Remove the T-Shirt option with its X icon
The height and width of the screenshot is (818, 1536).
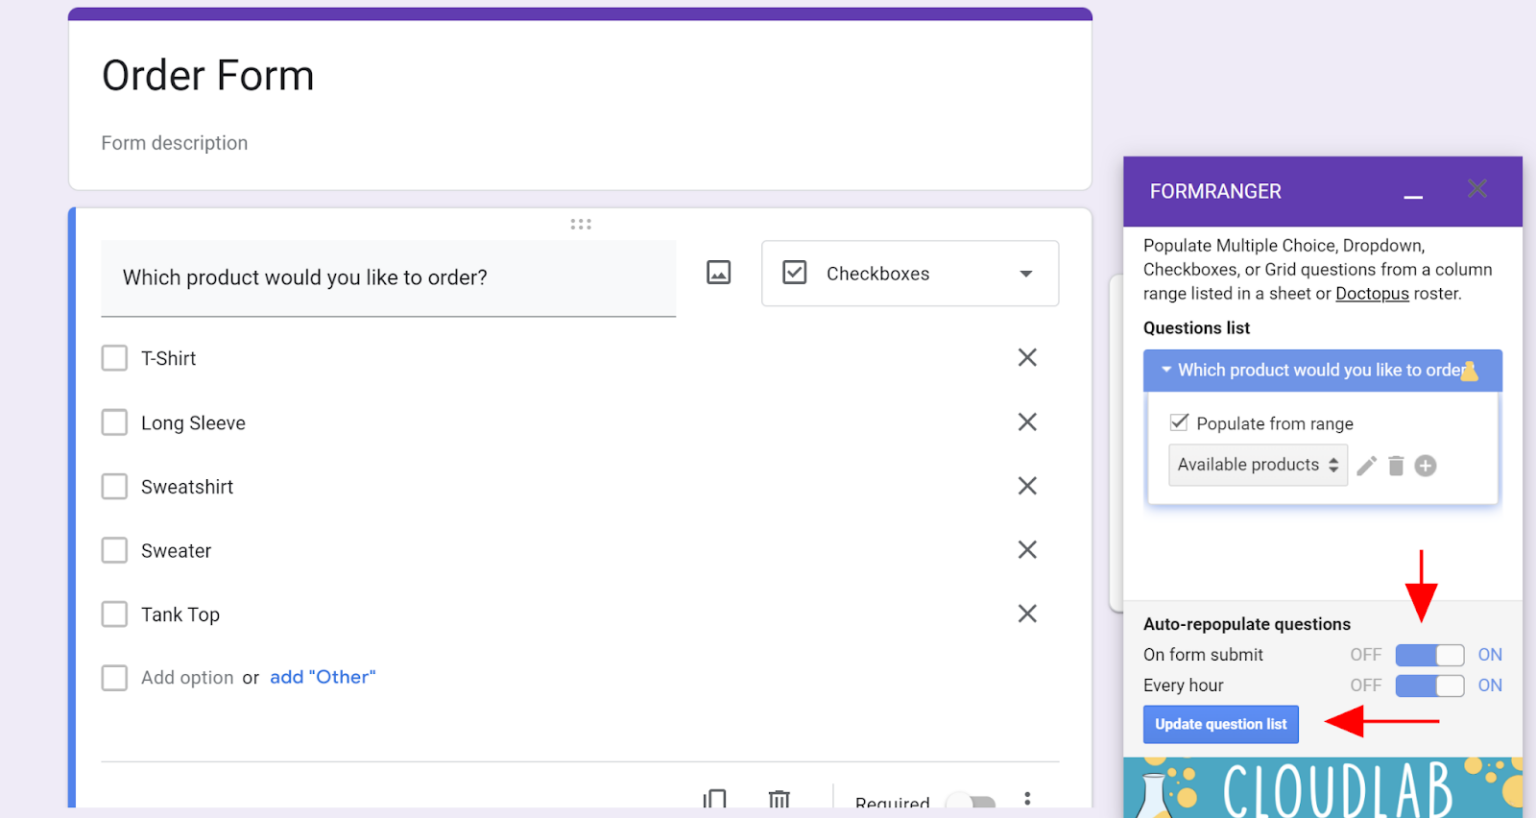point(1027,357)
